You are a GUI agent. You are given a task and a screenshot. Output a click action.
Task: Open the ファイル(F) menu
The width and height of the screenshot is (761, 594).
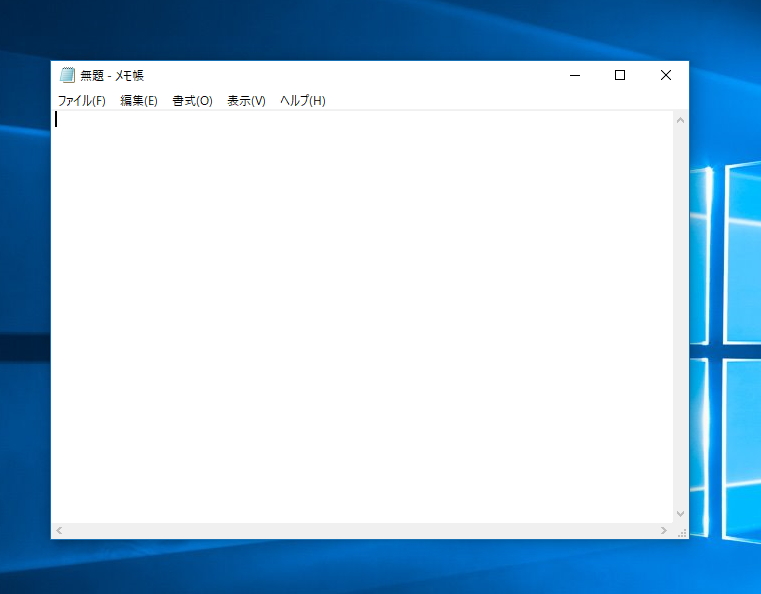[82, 100]
